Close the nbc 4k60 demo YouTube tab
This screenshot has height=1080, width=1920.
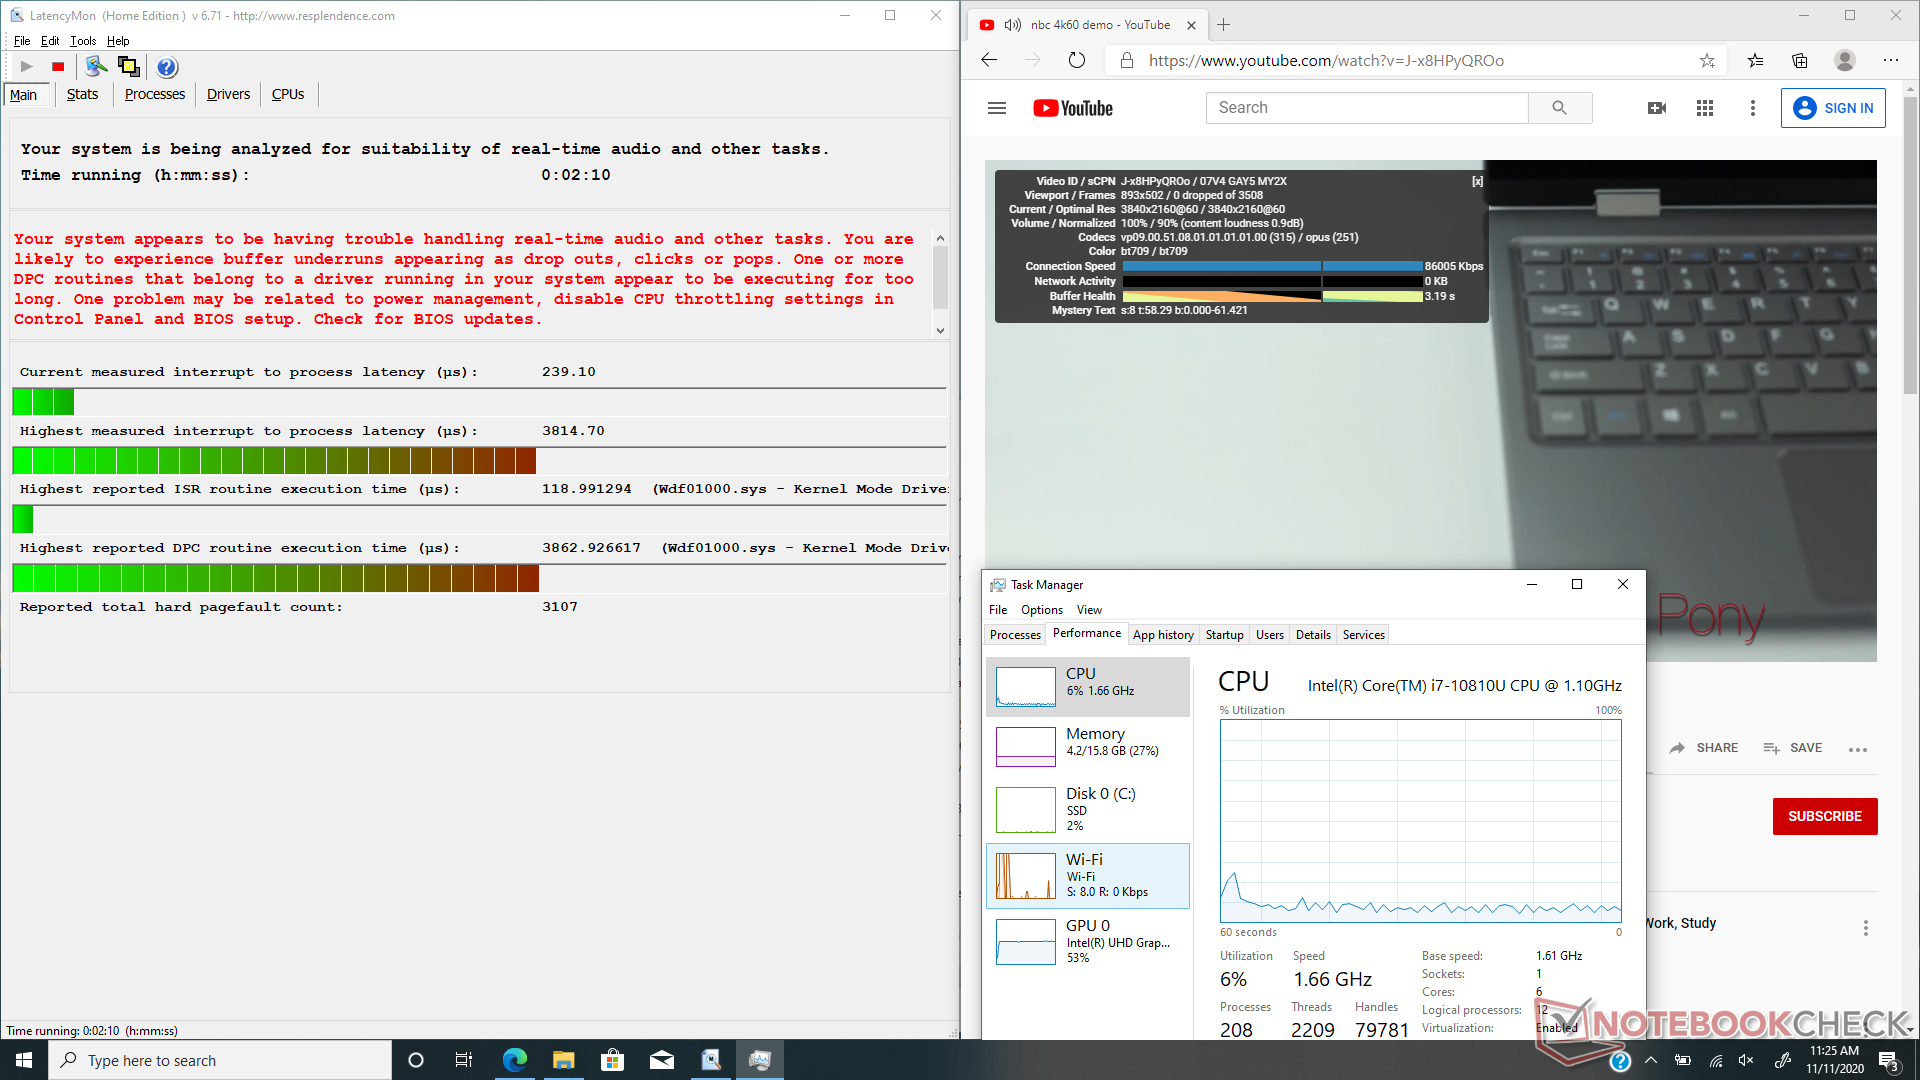coord(1191,25)
